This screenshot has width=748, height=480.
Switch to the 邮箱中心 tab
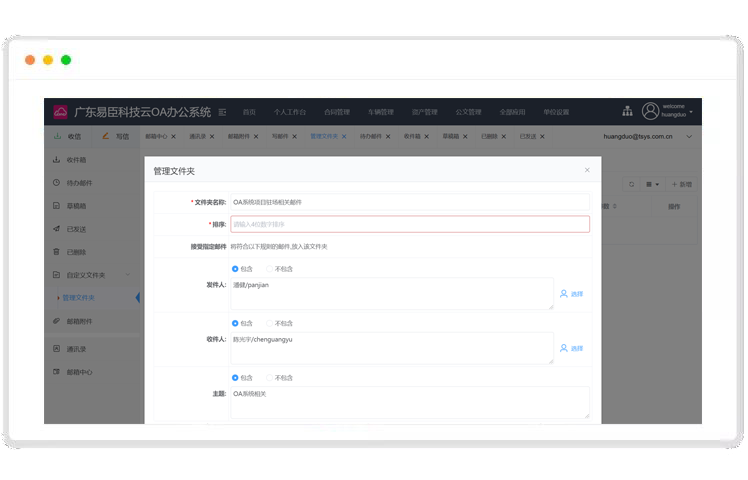[156, 136]
